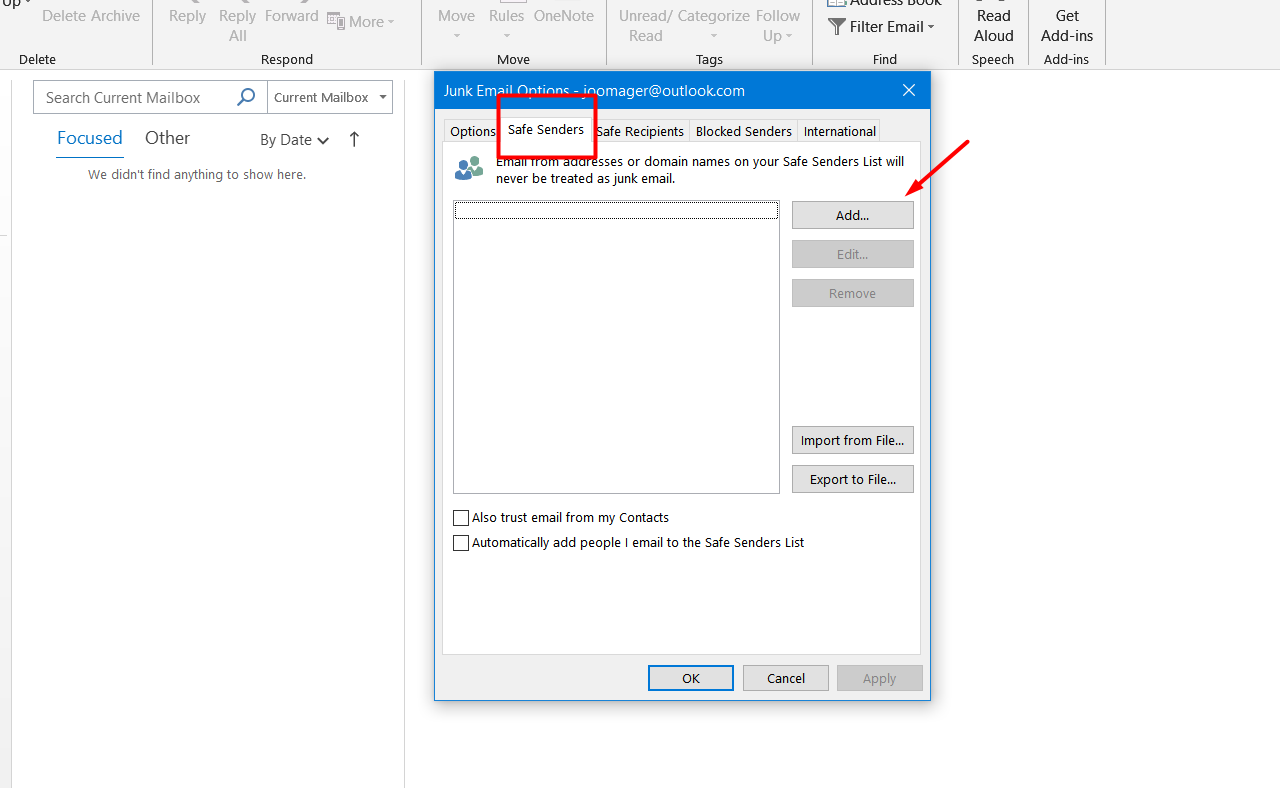Select the International tab
The width and height of the screenshot is (1280, 788).
839,131
